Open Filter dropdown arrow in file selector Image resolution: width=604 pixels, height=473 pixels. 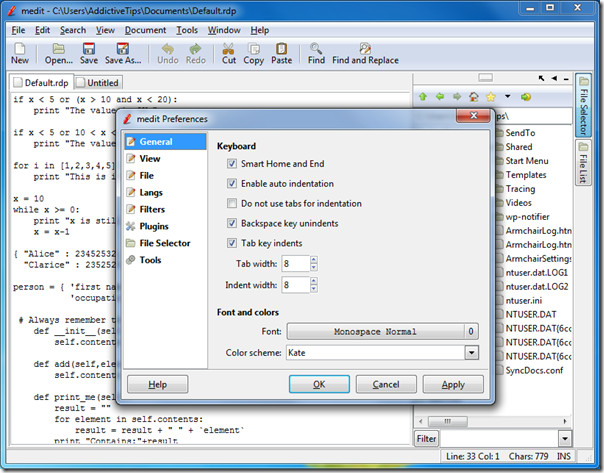click(x=565, y=438)
